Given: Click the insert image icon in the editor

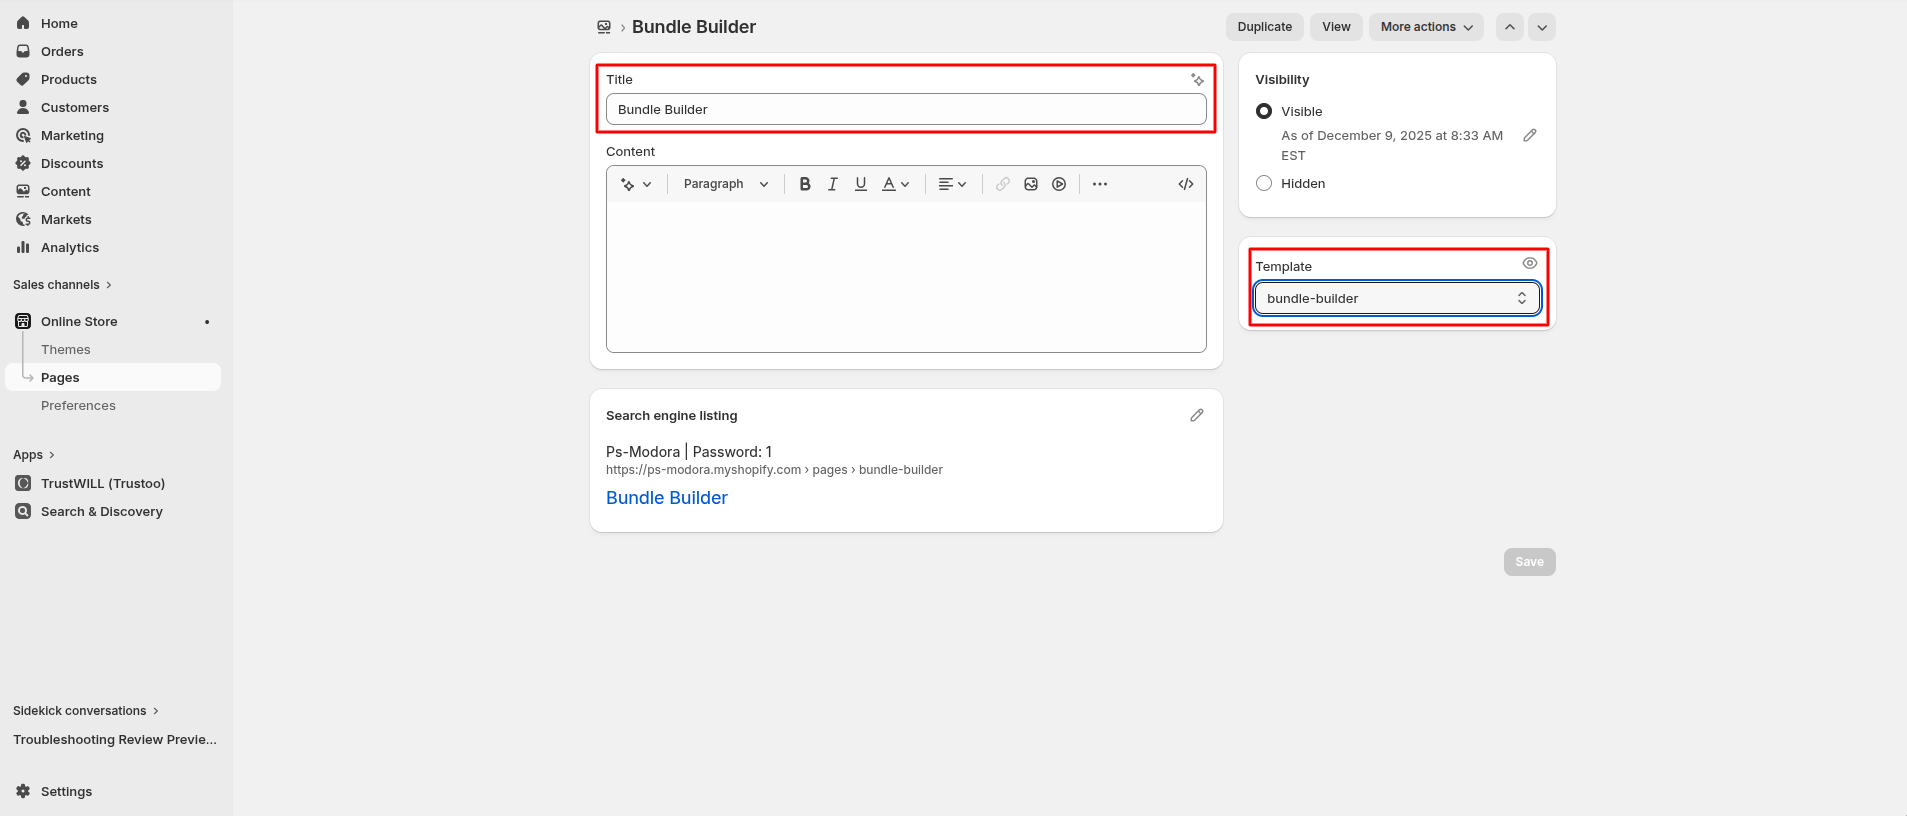Looking at the screenshot, I should click(1031, 184).
